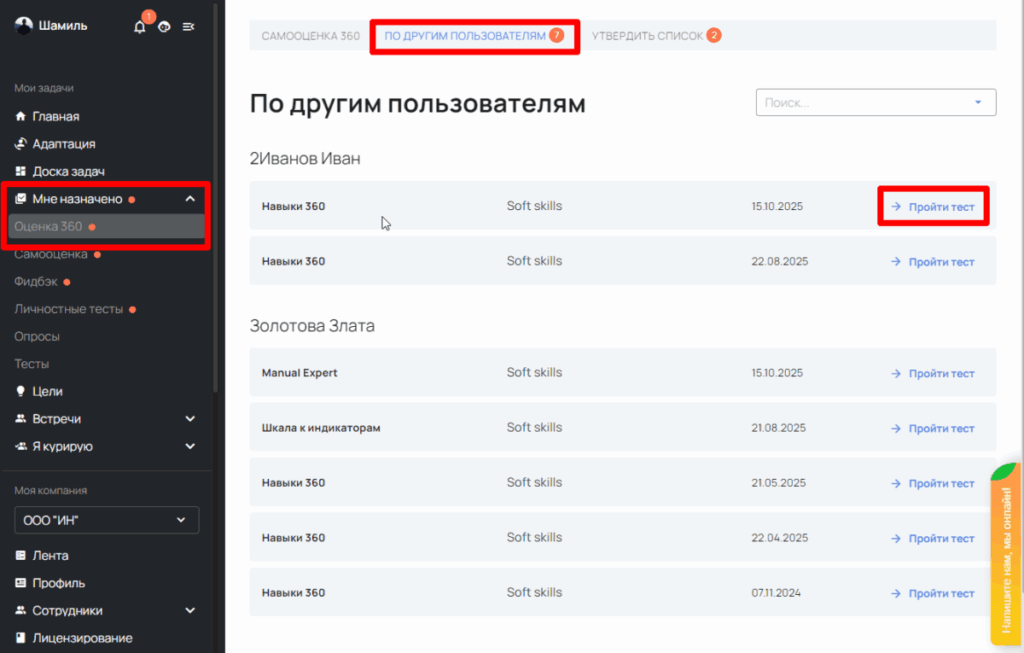The height and width of the screenshot is (653, 1024).
Task: Click the chat support icon beside the bell
Action: coord(164,27)
